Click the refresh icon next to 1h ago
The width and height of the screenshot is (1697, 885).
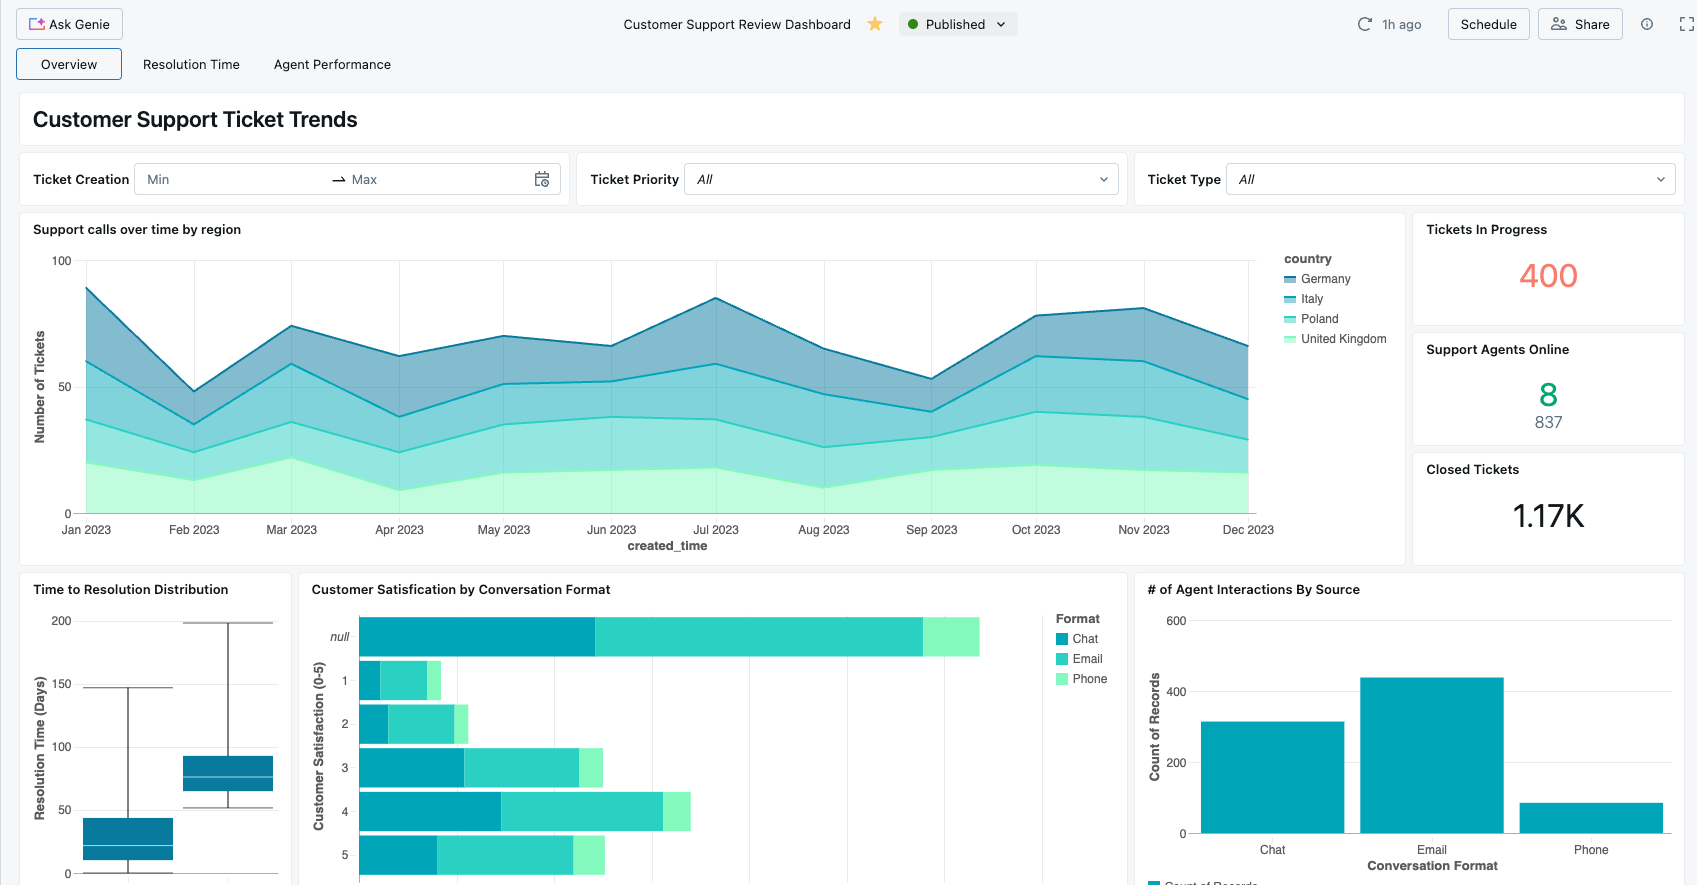[1364, 24]
